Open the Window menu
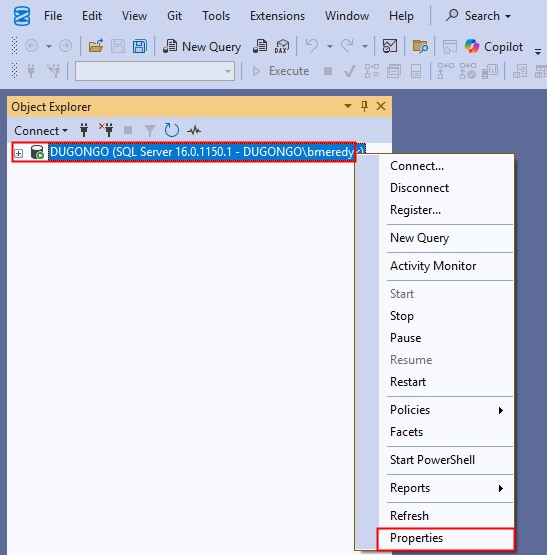Image resolution: width=547 pixels, height=555 pixels. click(347, 16)
